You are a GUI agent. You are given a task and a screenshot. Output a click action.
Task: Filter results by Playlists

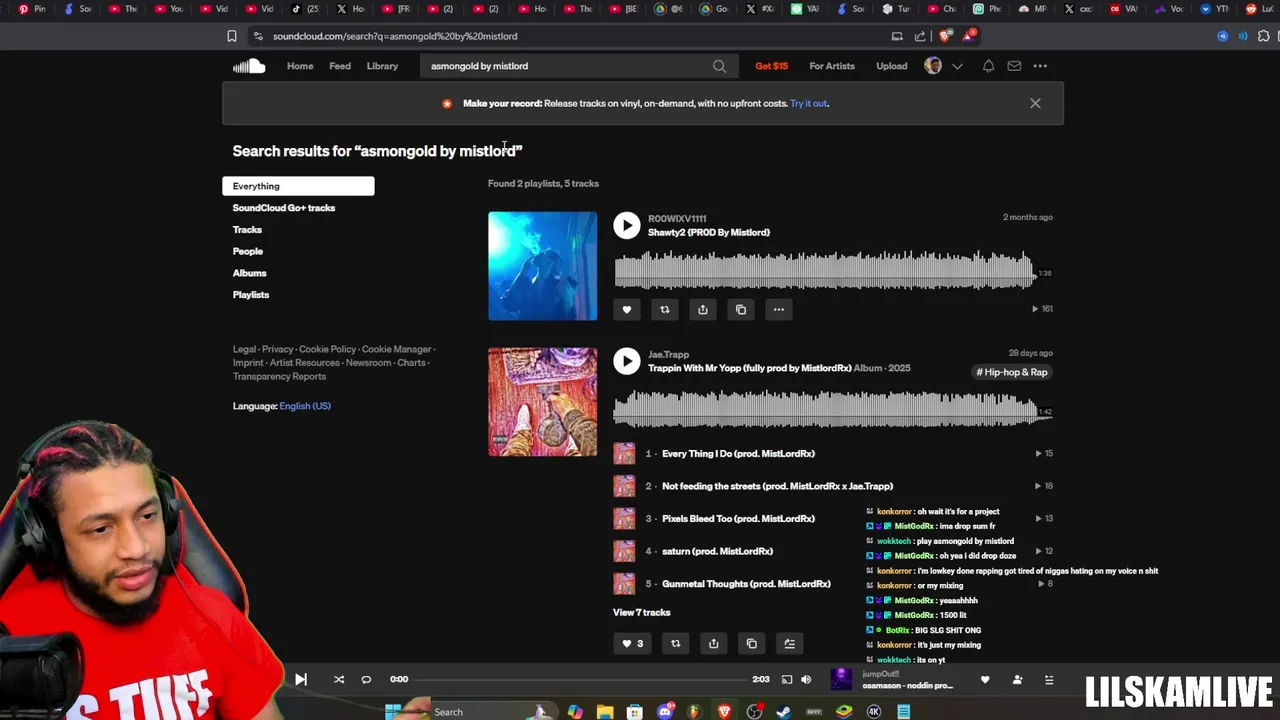[x=251, y=295]
